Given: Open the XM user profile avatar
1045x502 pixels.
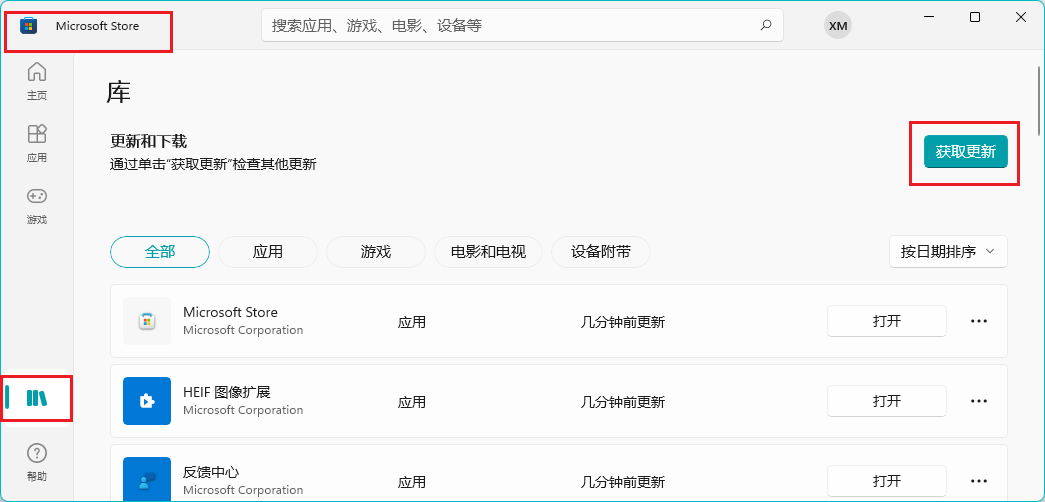Looking at the screenshot, I should tap(838, 26).
